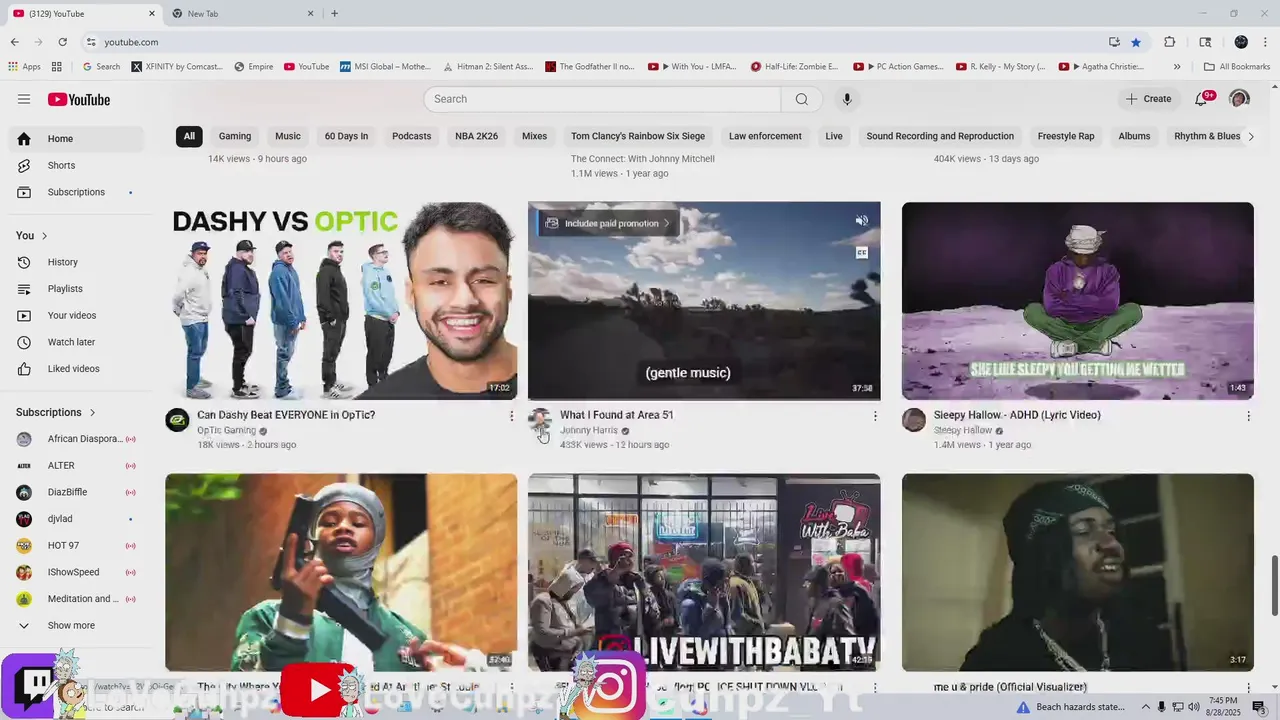Open account avatar menu in YouTube header
1280x720 pixels.
coord(1239,99)
